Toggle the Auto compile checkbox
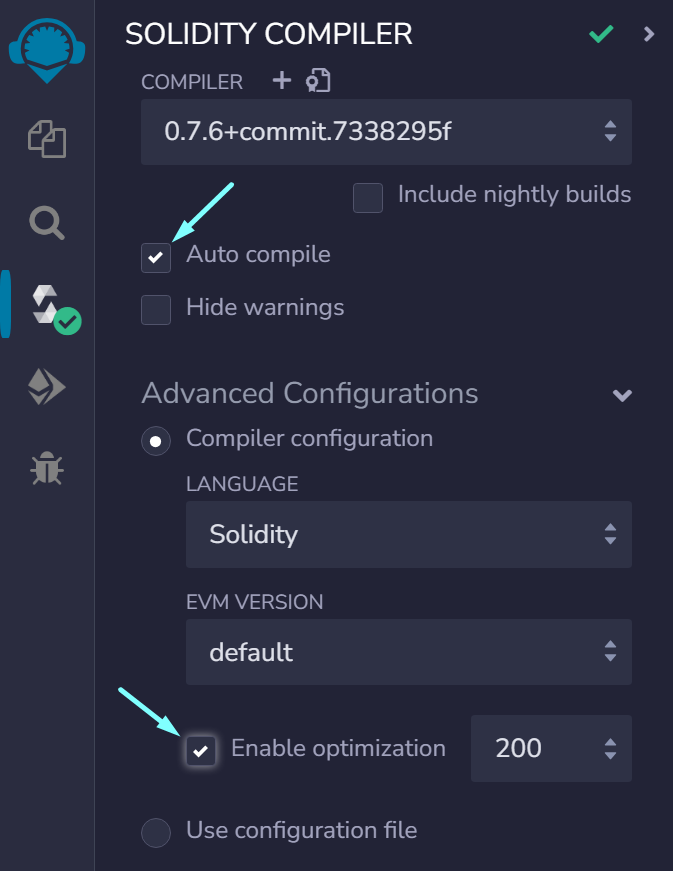The image size is (673, 871). click(155, 257)
